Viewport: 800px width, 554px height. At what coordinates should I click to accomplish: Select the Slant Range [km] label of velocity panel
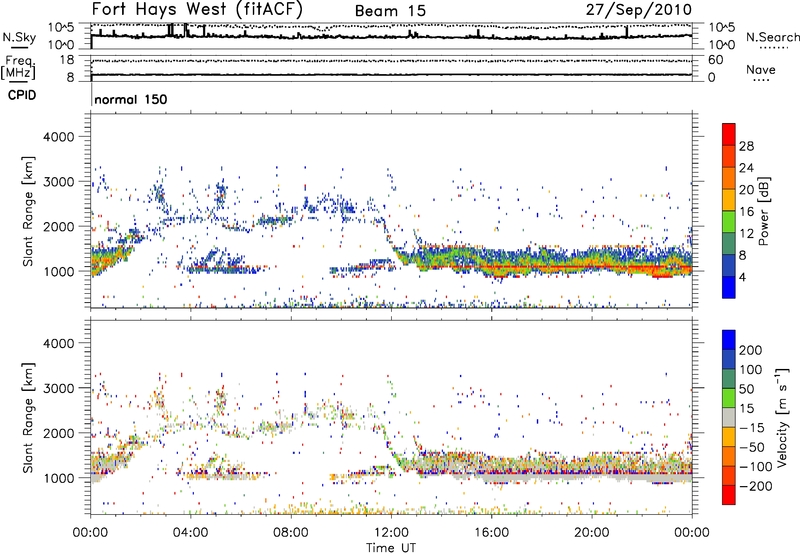[28, 418]
